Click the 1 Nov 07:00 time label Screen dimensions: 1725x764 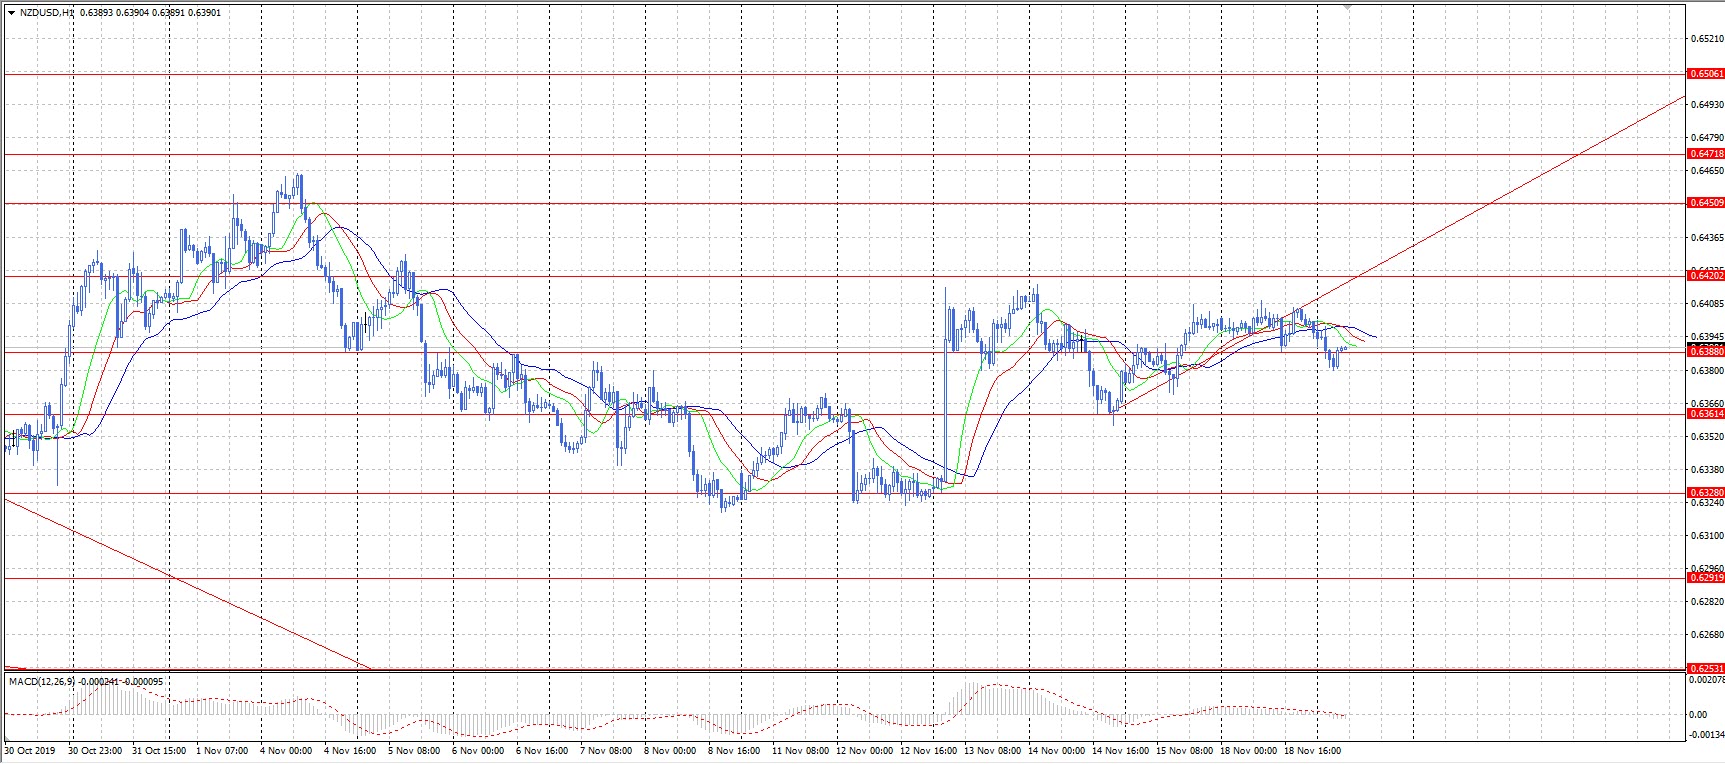(222, 750)
